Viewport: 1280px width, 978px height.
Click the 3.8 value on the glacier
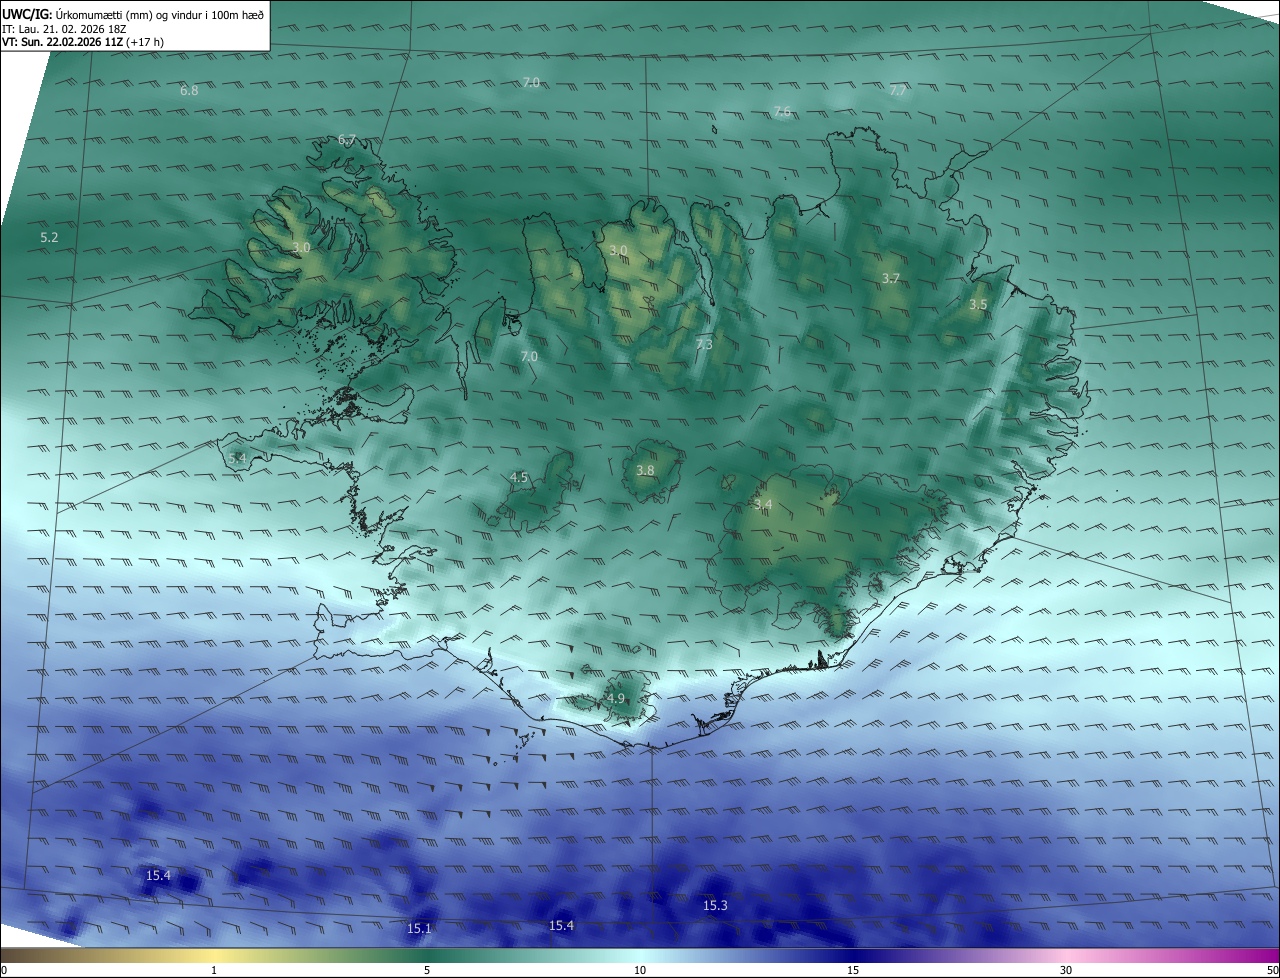pos(645,471)
